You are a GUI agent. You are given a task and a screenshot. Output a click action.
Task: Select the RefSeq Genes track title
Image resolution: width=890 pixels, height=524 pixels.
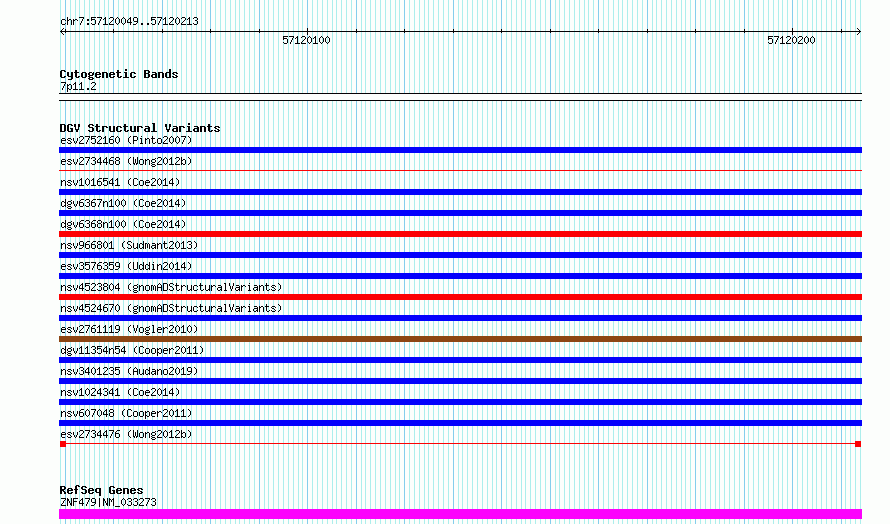click(x=101, y=490)
